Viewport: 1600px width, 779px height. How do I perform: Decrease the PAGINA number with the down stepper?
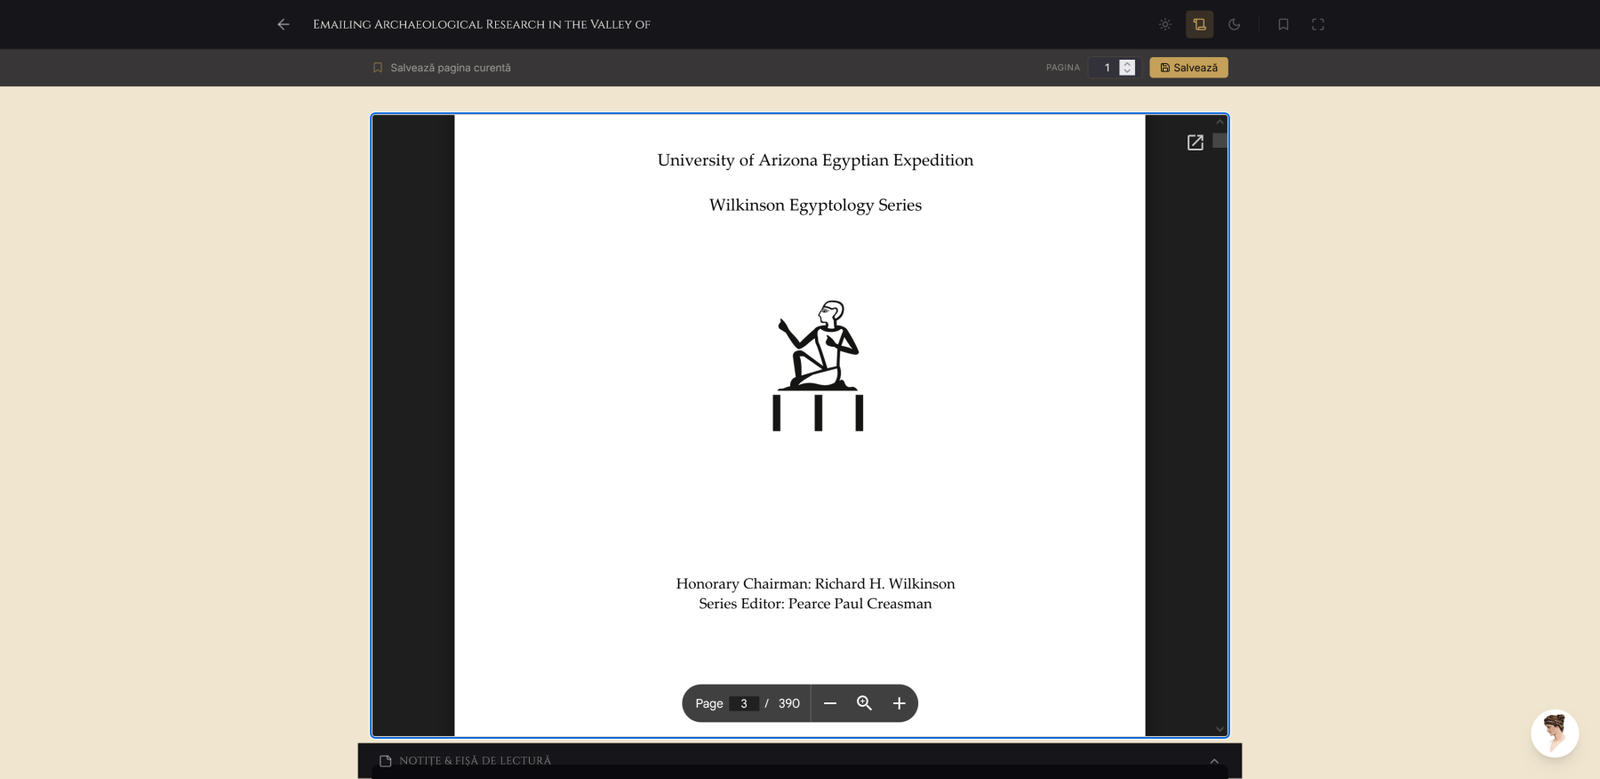coord(1127,72)
